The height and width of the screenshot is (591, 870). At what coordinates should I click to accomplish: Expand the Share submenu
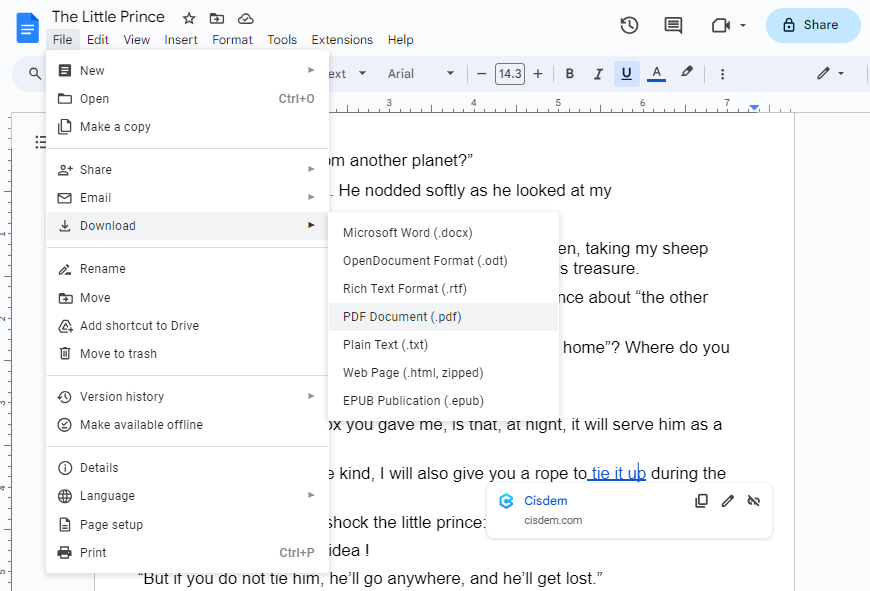click(x=95, y=169)
